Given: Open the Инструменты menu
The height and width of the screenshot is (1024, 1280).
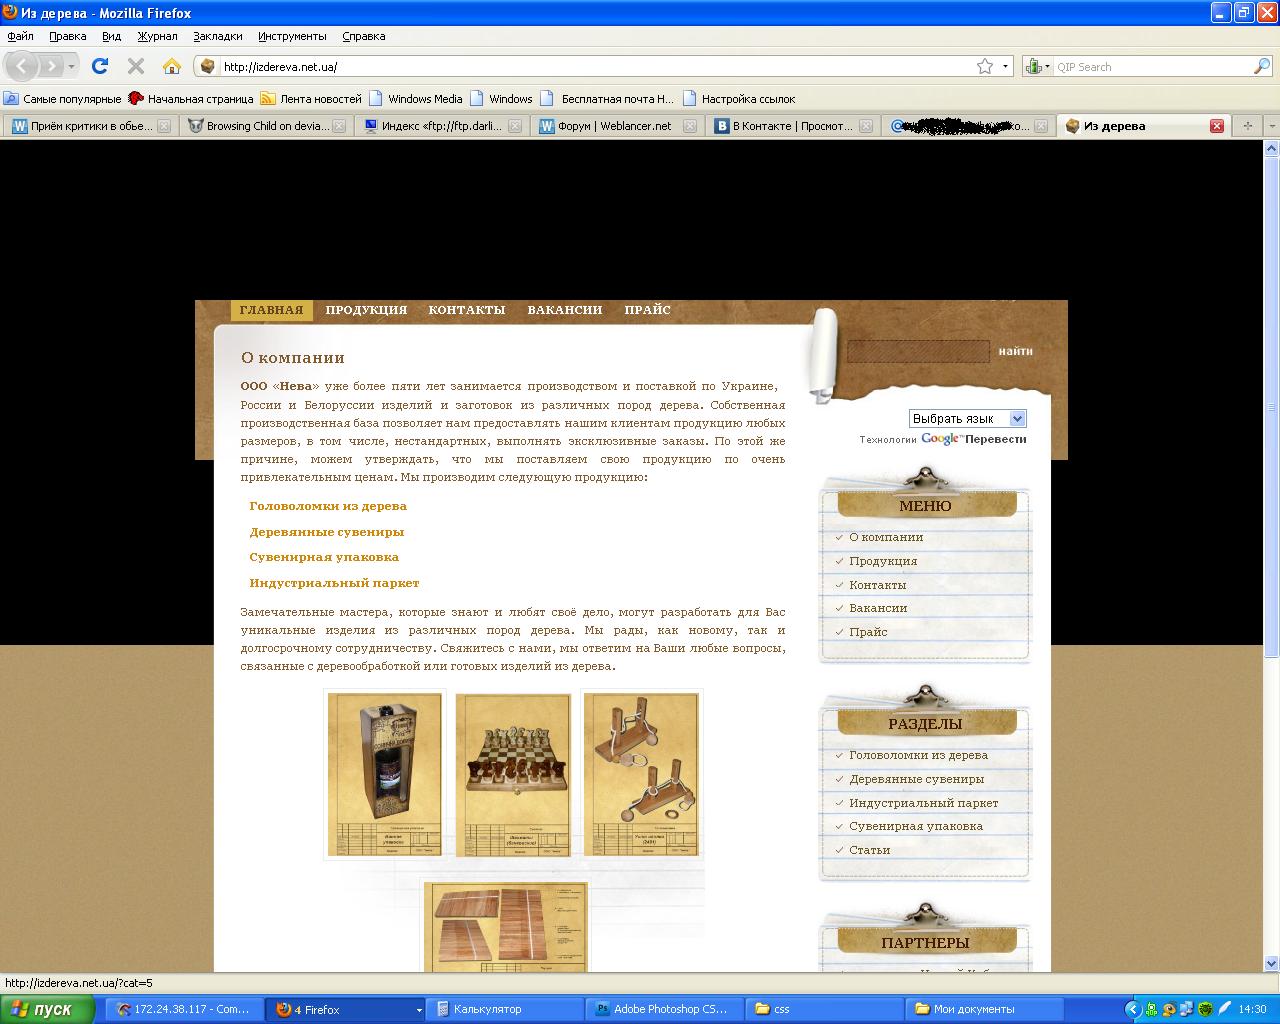Looking at the screenshot, I should coord(292,36).
